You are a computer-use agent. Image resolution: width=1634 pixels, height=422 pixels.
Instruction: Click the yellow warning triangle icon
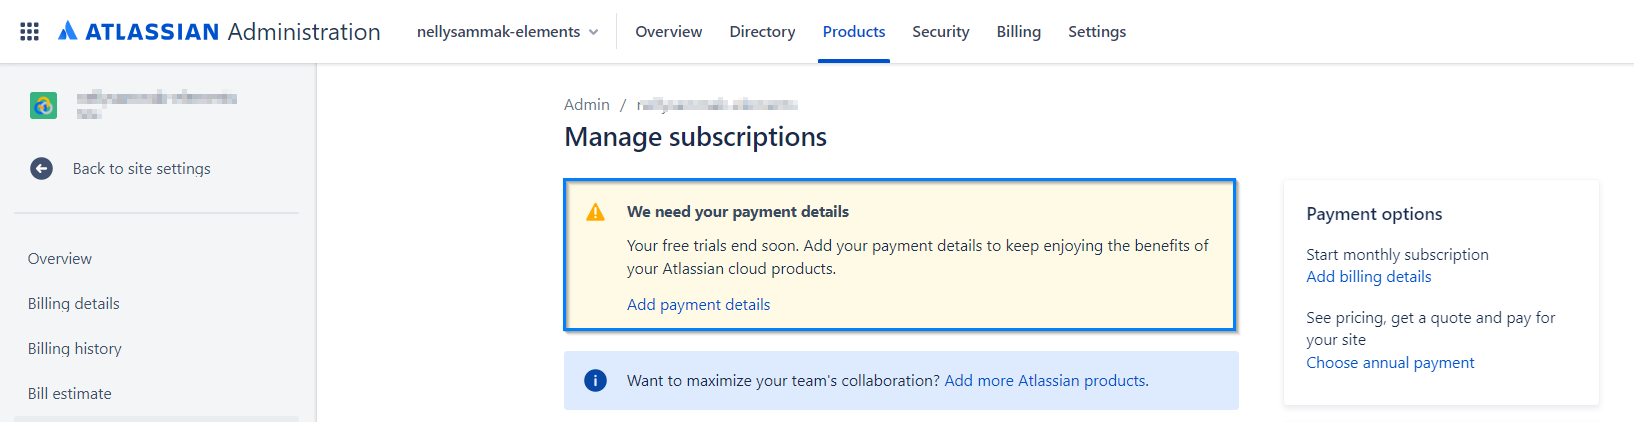click(595, 212)
